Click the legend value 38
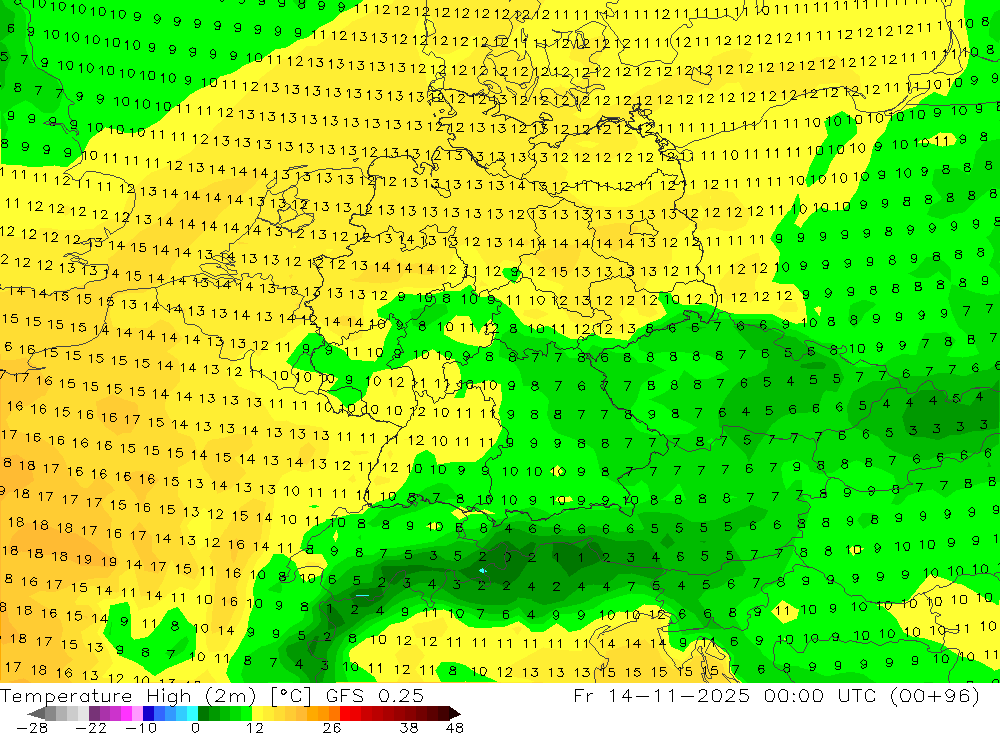 [x=408, y=728]
